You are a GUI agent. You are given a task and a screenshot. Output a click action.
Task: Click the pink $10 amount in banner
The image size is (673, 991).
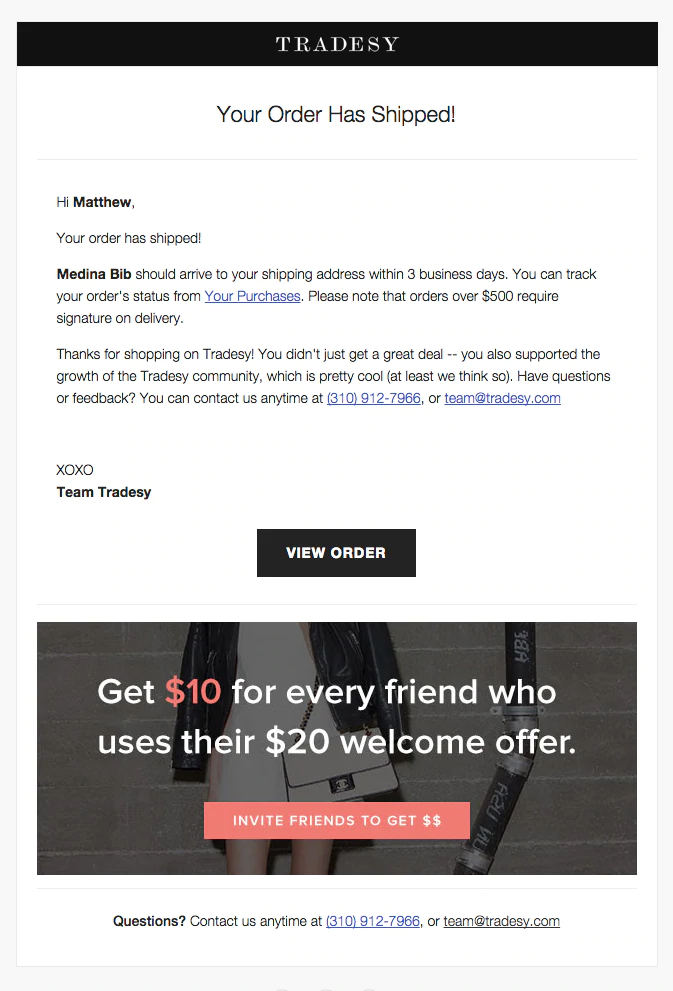tap(193, 692)
